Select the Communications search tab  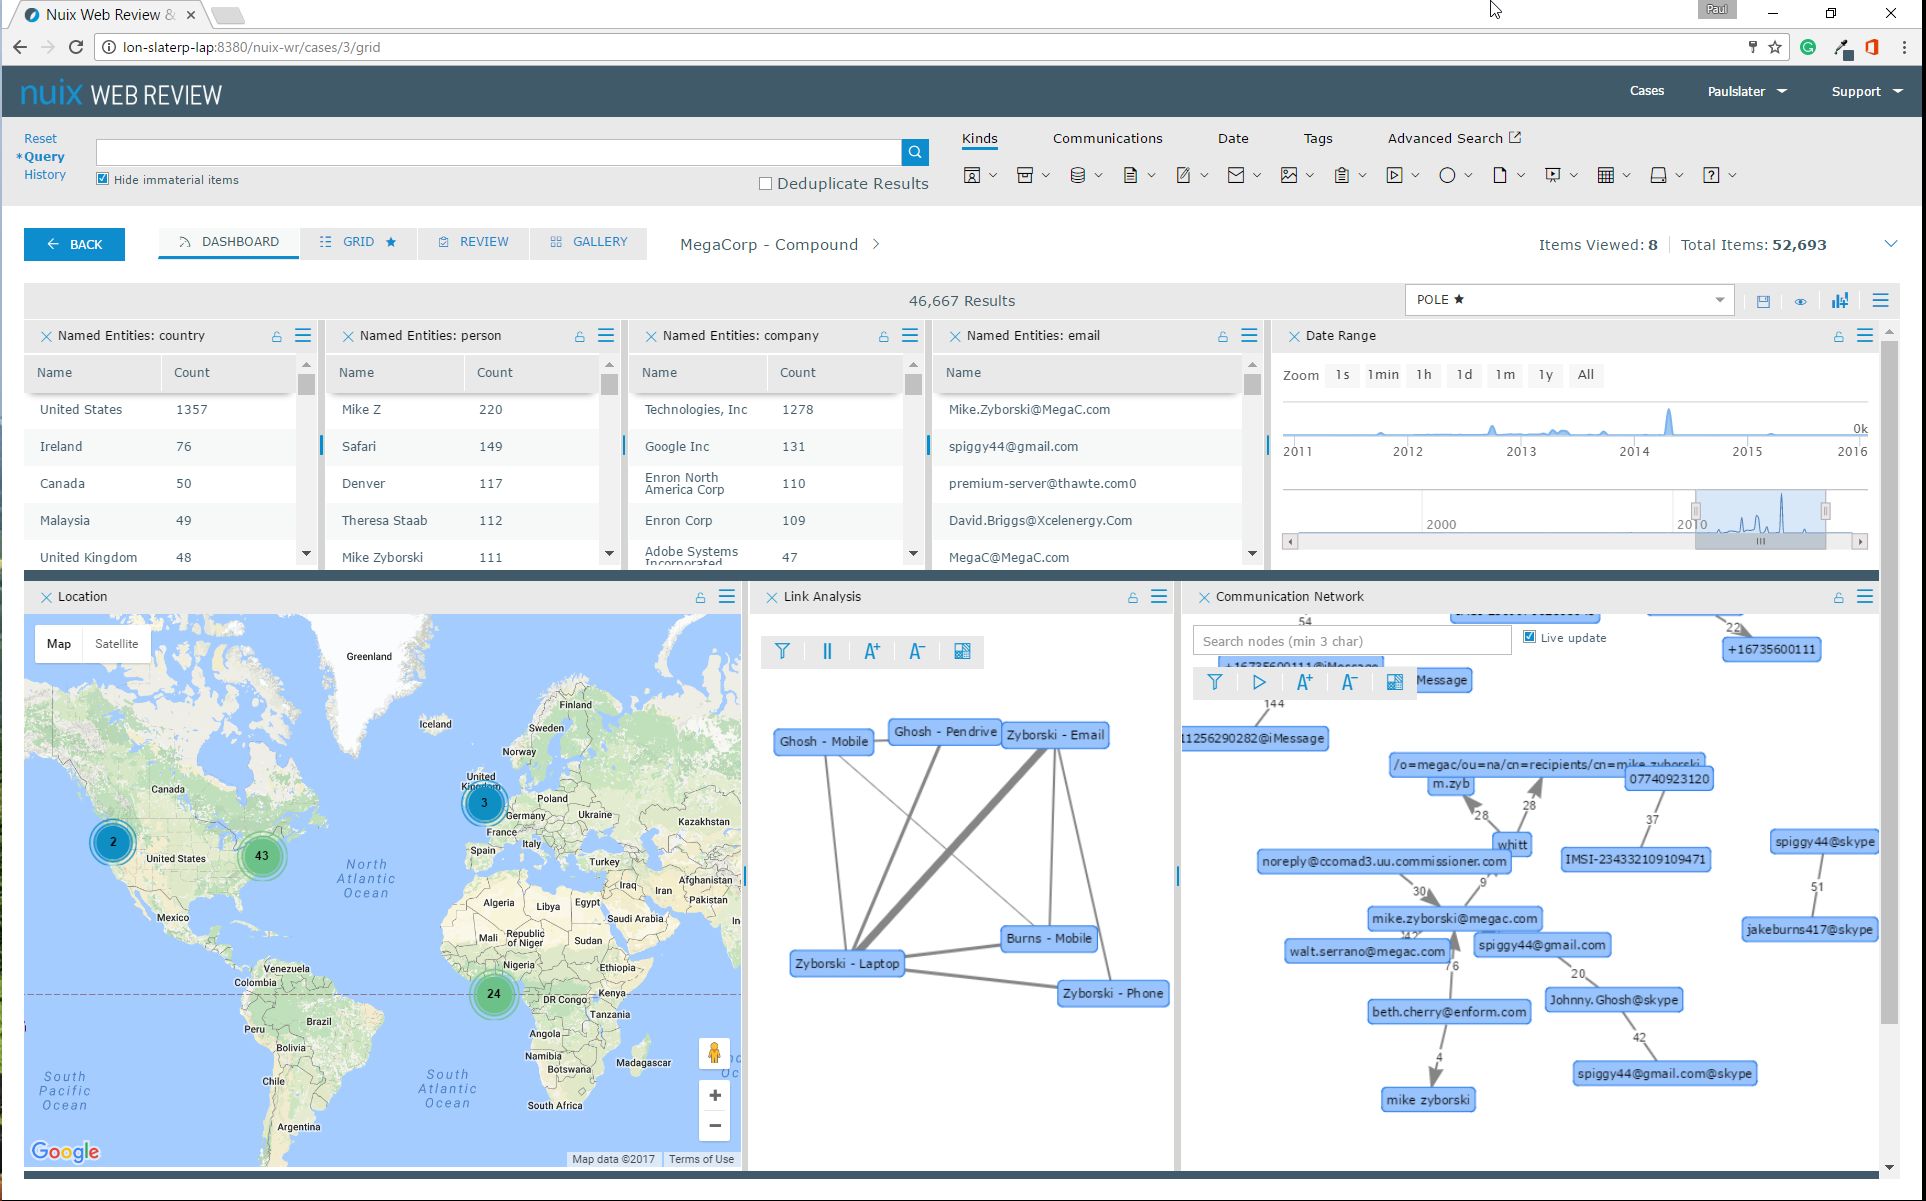(x=1107, y=138)
